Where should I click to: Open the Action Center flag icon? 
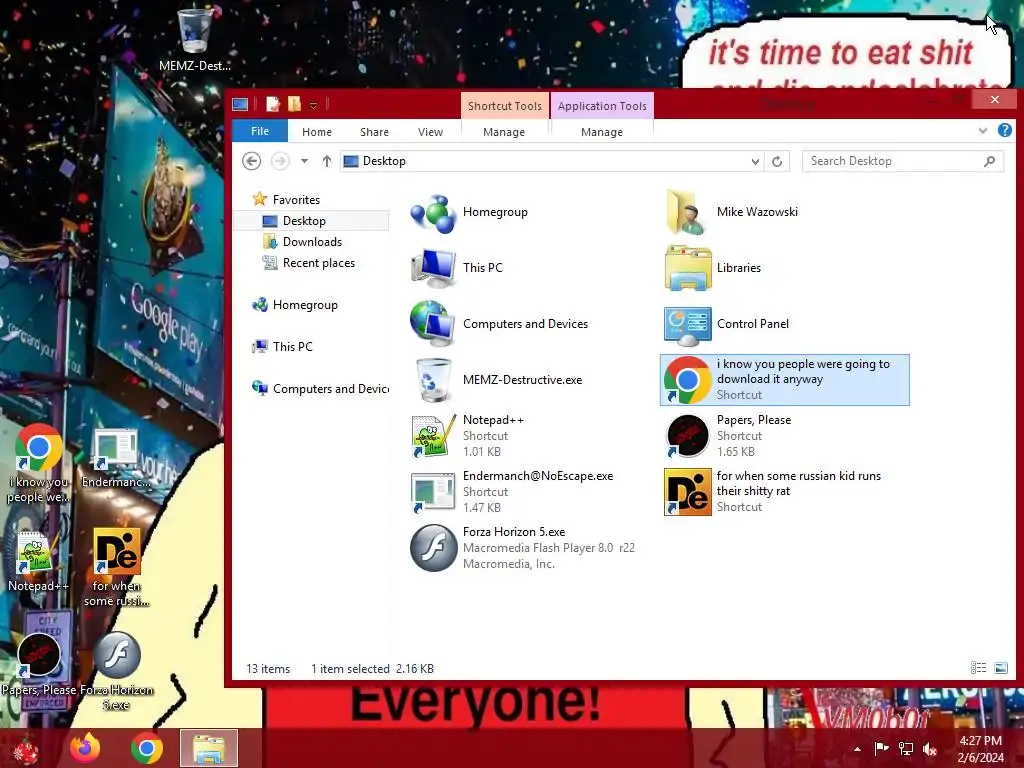881,748
